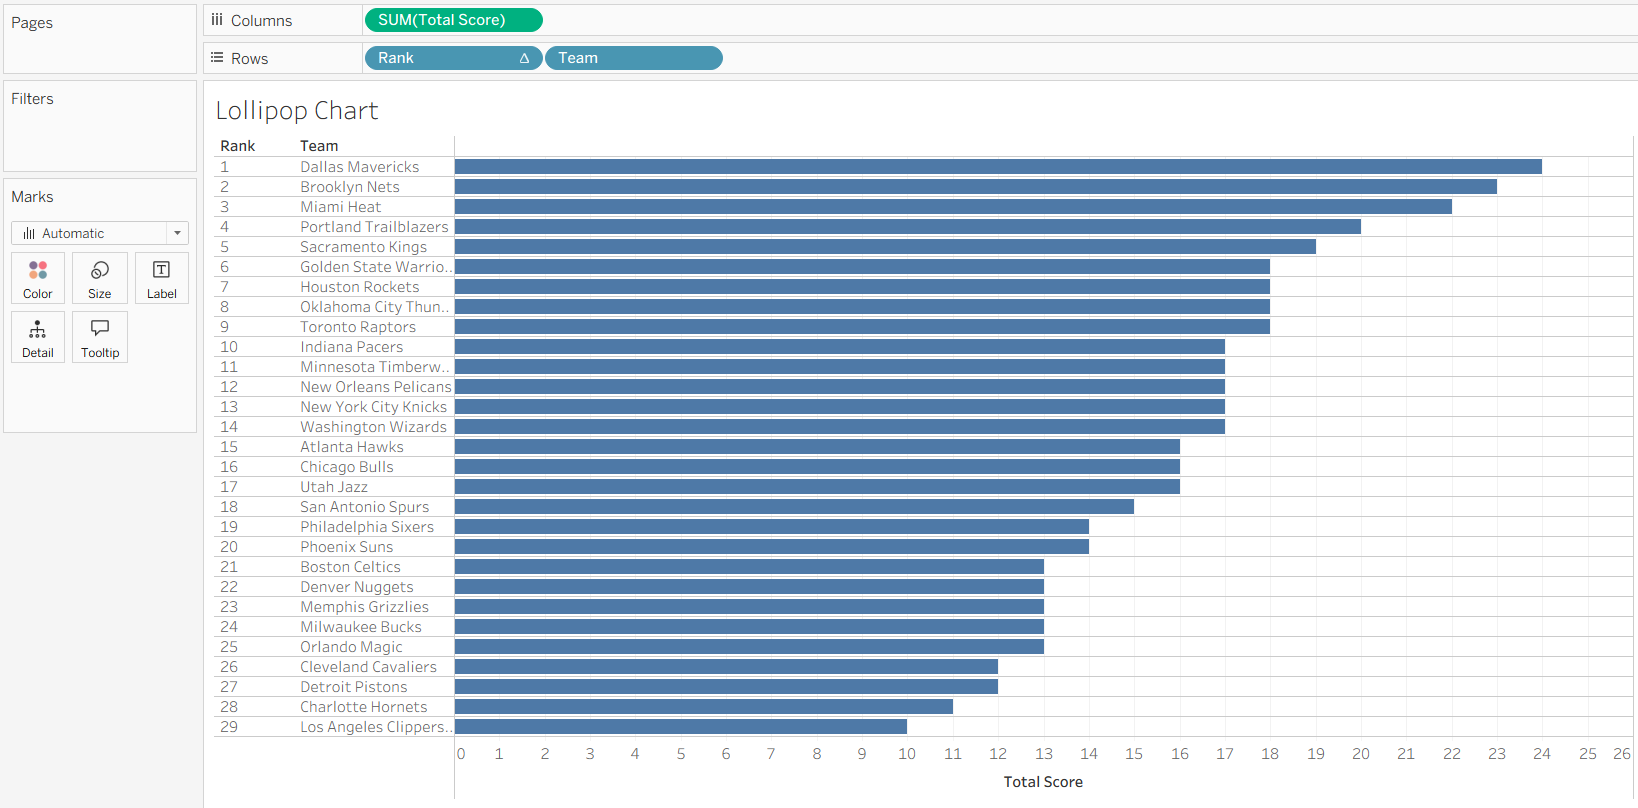Viewport: 1638px width, 808px height.
Task: Click the Columns shelf icon
Action: pos(217,20)
